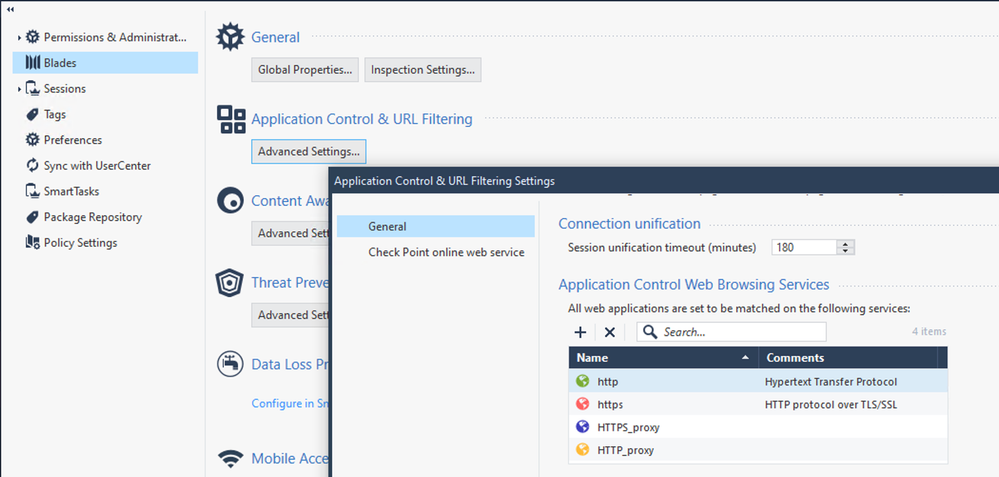Open Global Properties button
999x477 pixels.
(305, 69)
